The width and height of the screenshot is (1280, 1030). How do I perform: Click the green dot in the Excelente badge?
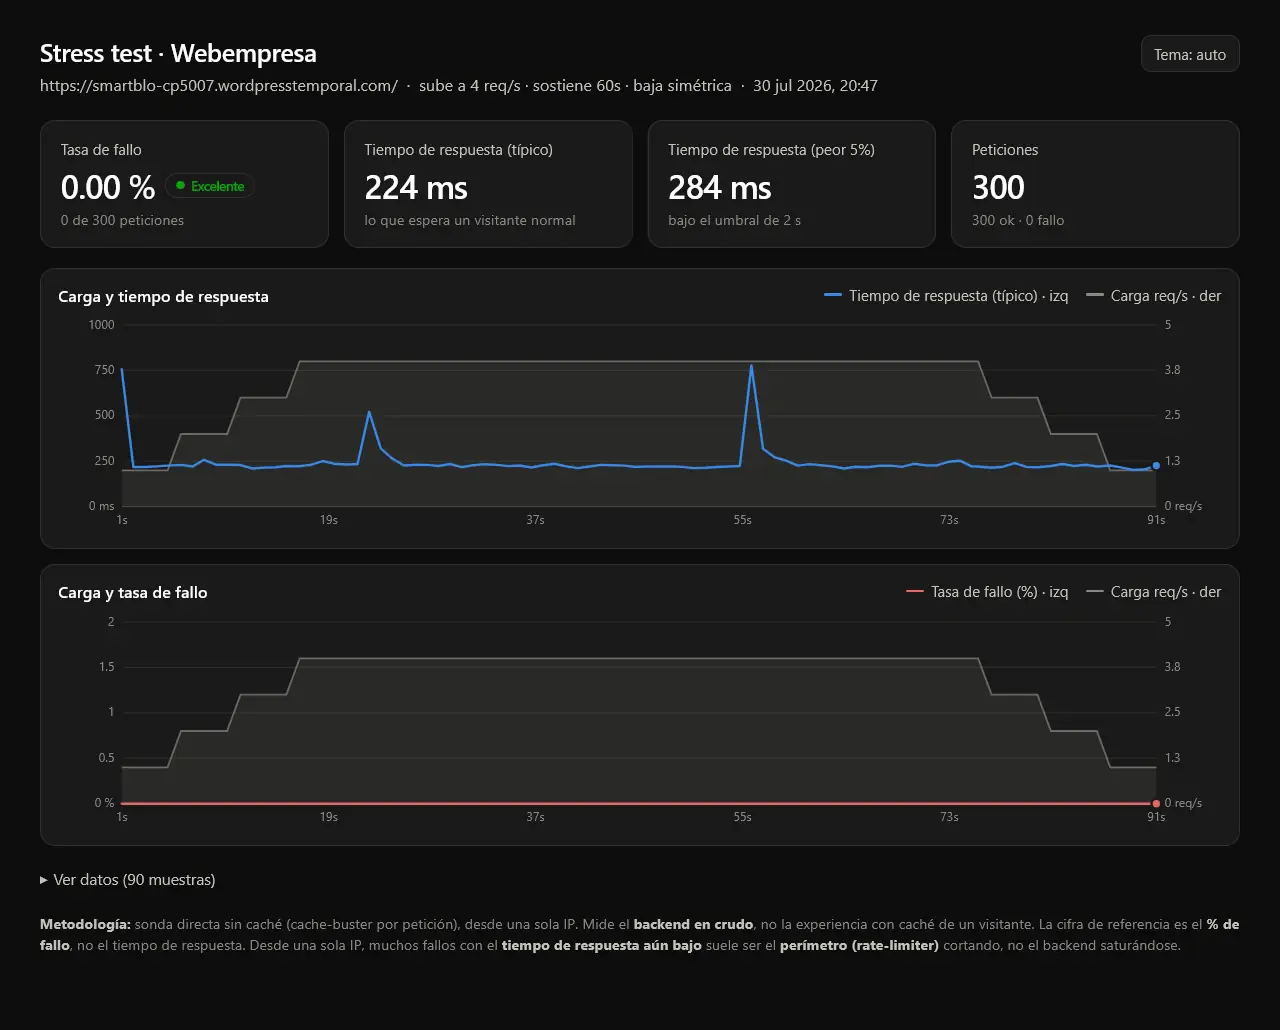point(181,186)
